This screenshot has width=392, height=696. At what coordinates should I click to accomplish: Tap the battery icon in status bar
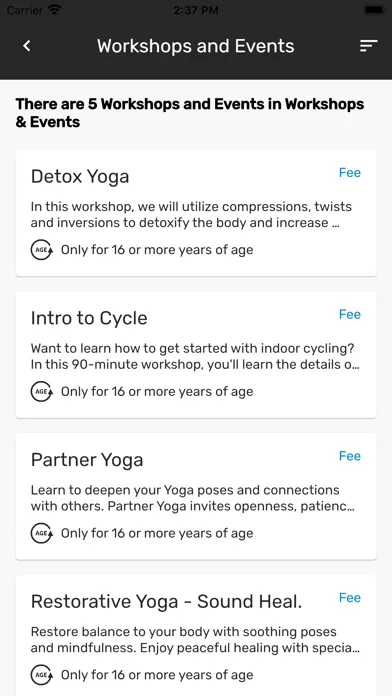pos(374,9)
